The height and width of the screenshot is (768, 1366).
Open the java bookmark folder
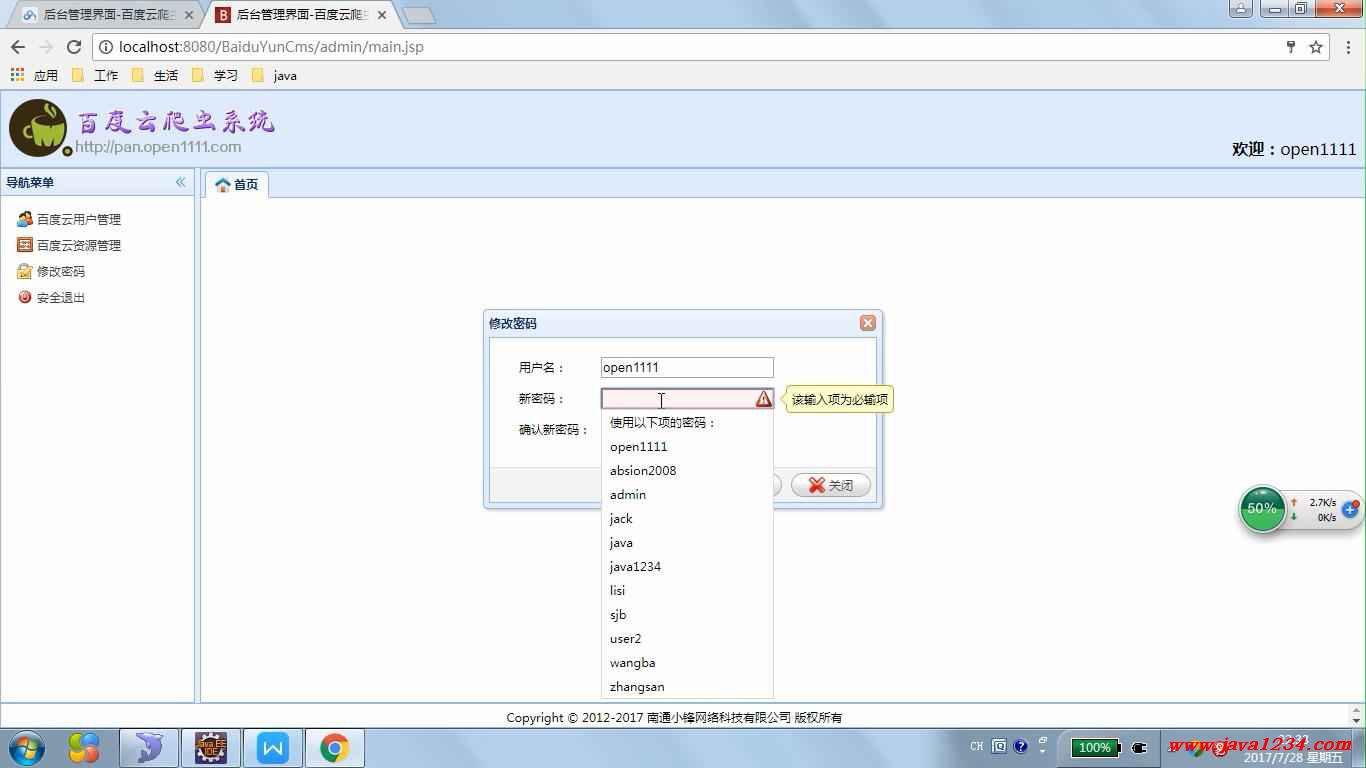click(x=275, y=75)
